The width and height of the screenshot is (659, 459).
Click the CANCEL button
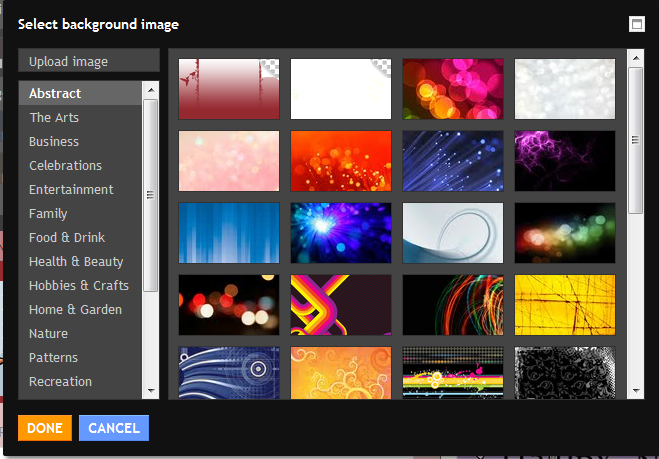(x=114, y=428)
